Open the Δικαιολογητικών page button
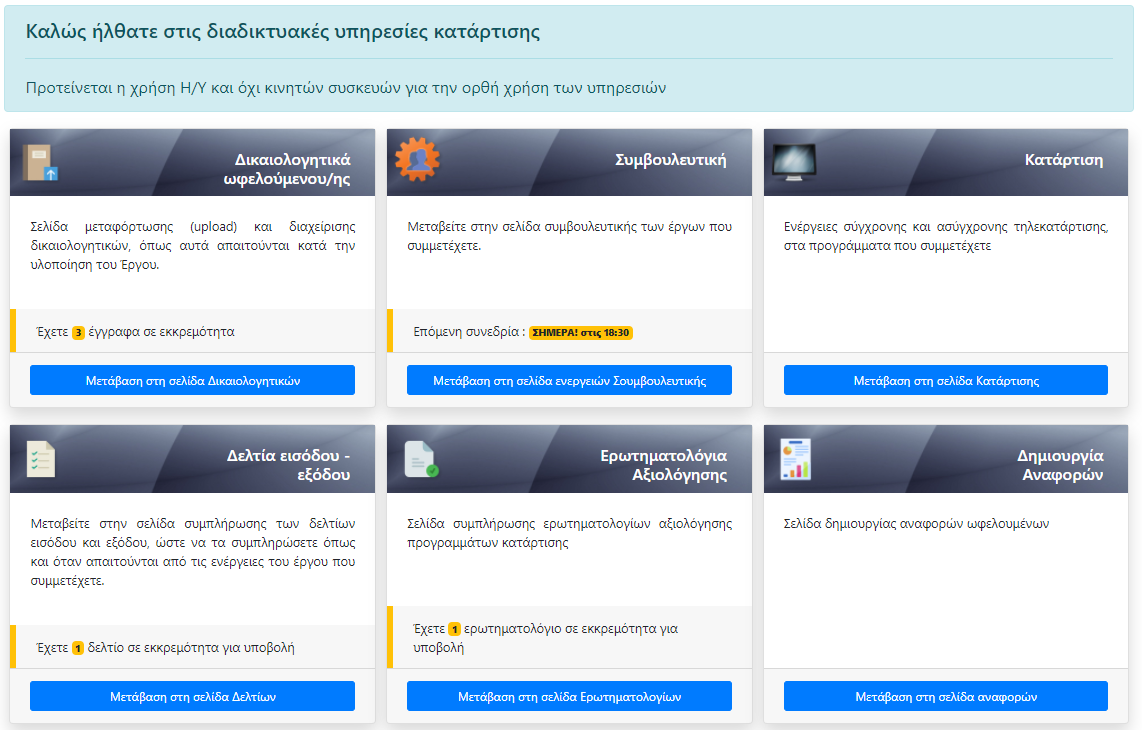 click(192, 380)
